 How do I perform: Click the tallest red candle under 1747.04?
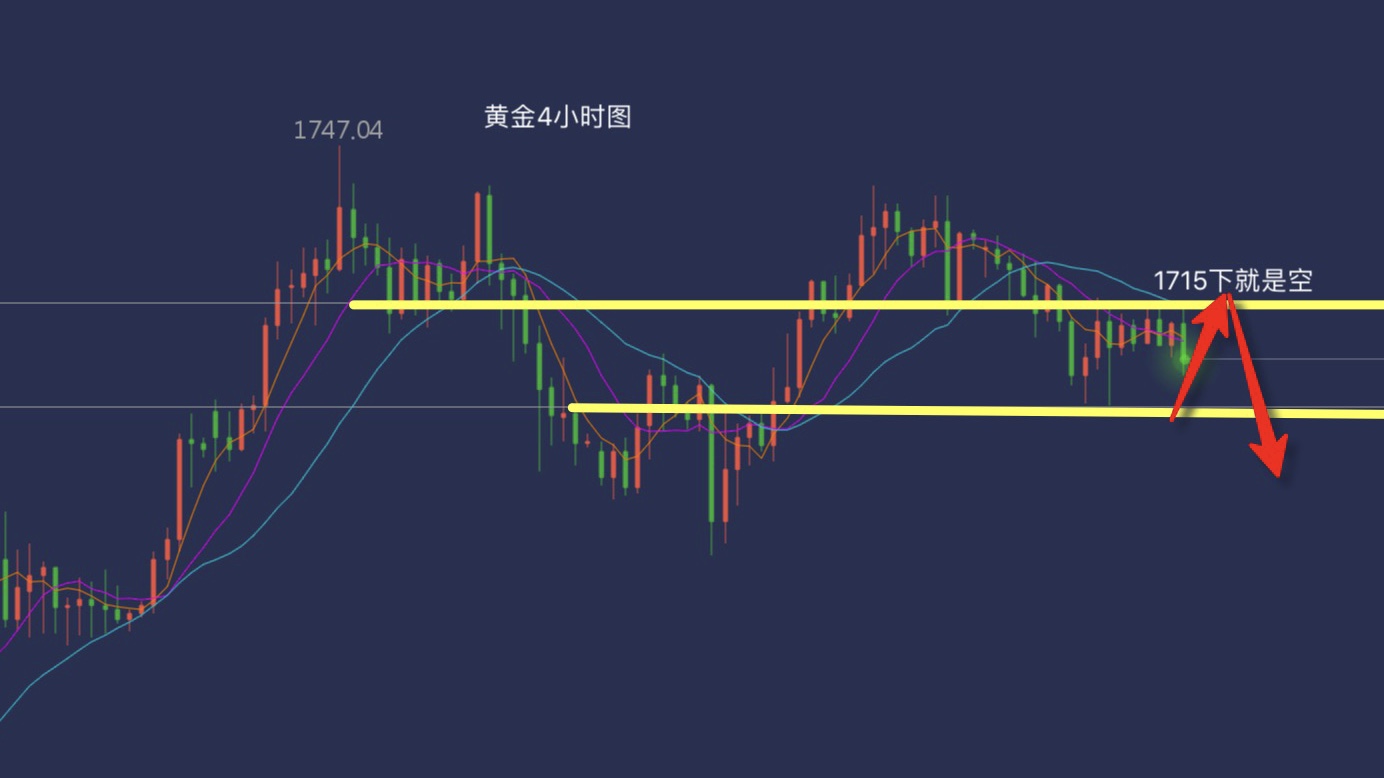click(x=340, y=237)
